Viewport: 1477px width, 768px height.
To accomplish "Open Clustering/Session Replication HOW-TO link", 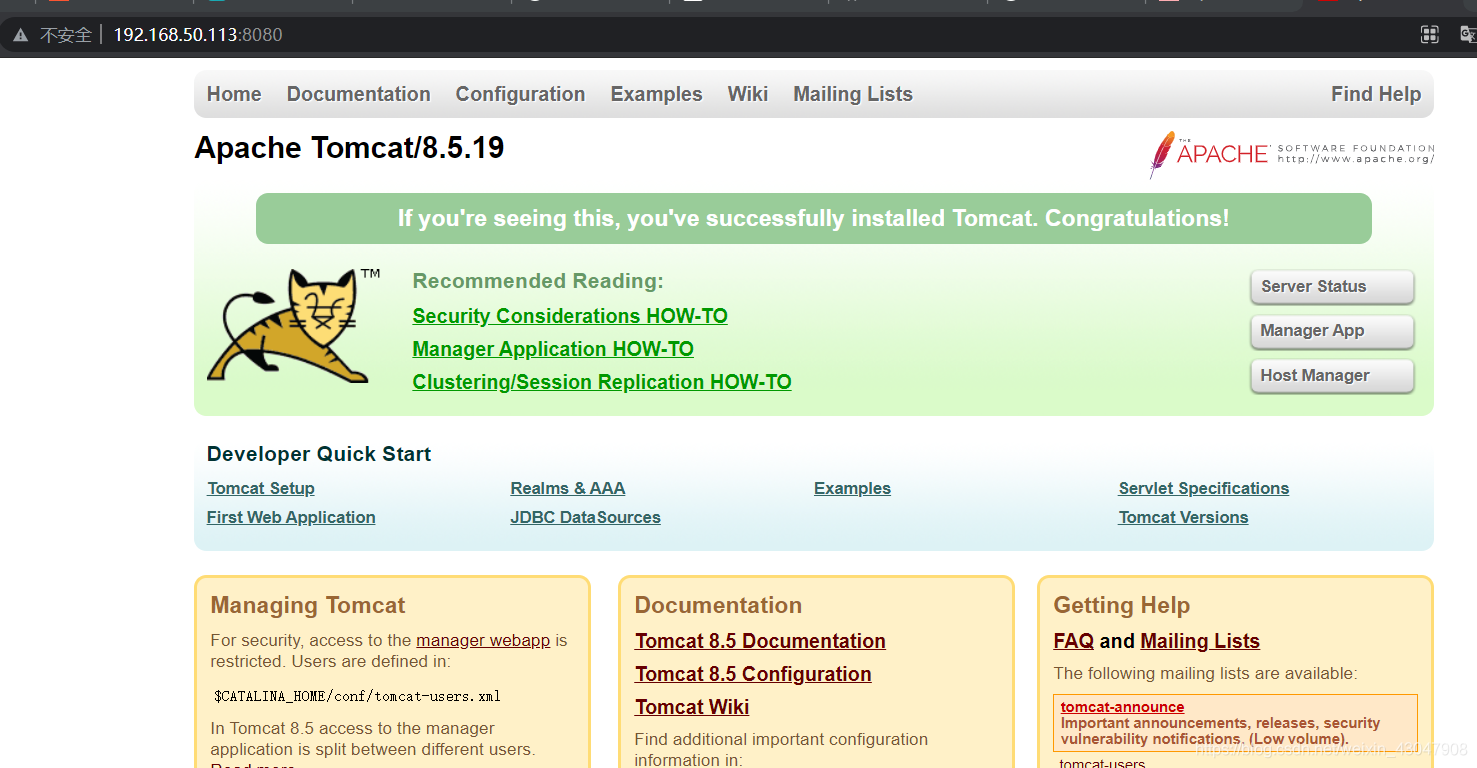I will point(602,382).
